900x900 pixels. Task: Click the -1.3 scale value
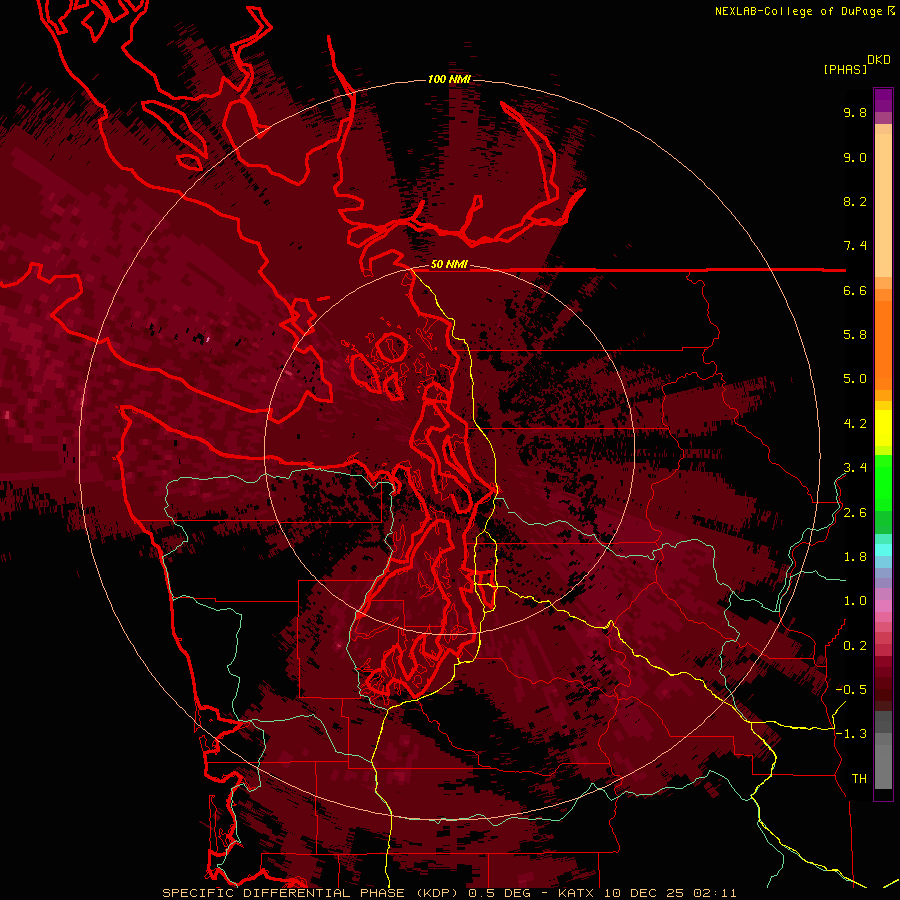point(851,734)
